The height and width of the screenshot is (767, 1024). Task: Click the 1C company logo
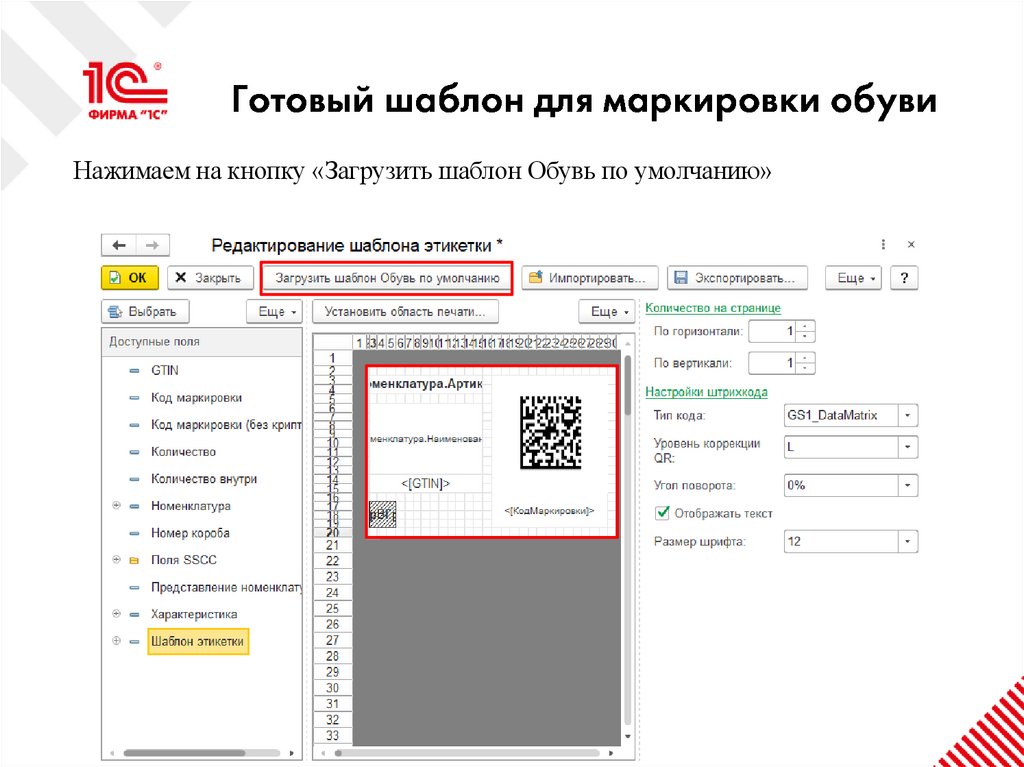[125, 91]
